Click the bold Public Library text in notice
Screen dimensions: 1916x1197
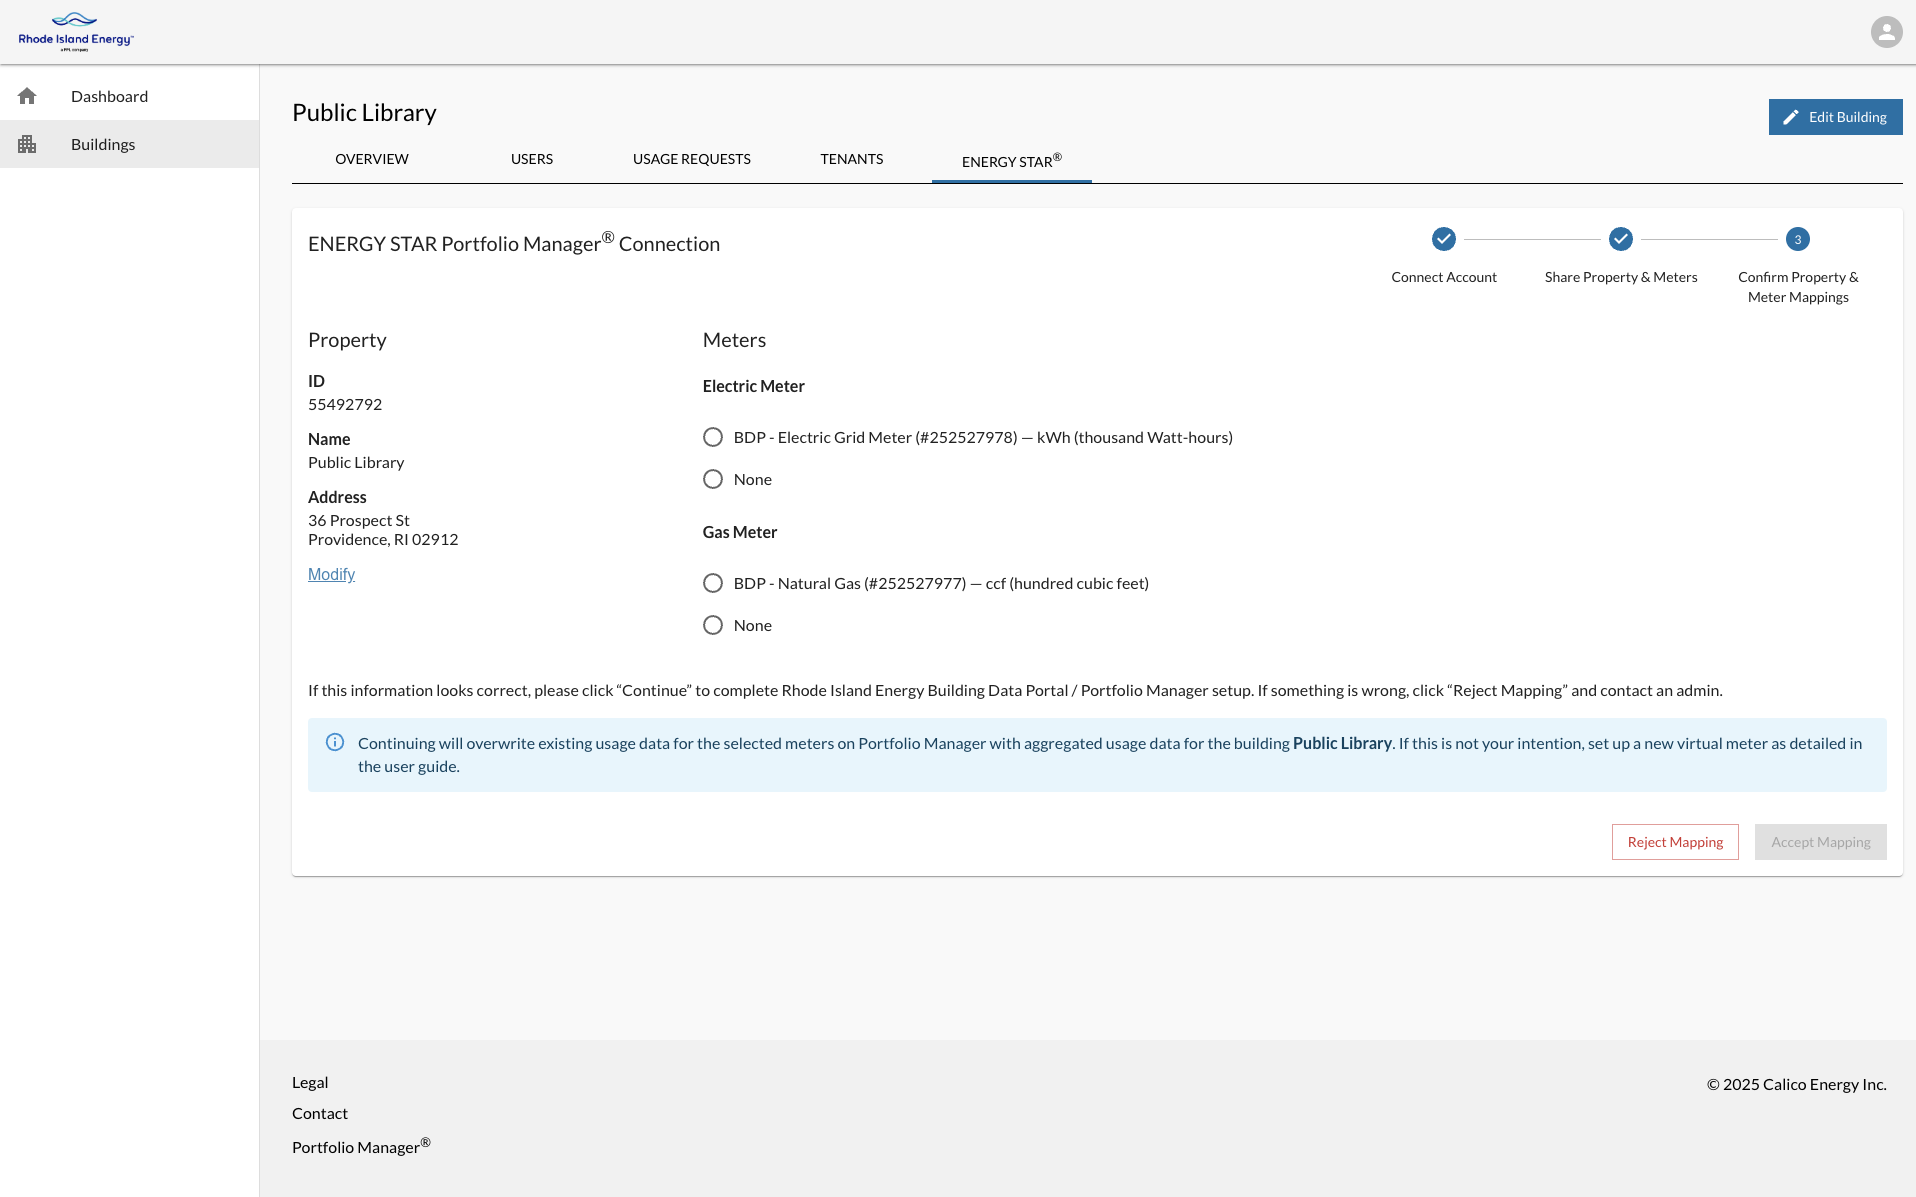pyautogui.click(x=1342, y=743)
